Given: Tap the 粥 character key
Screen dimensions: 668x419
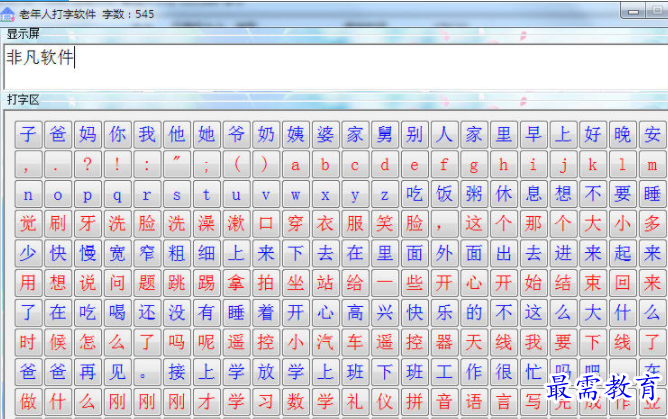Looking at the screenshot, I should tap(474, 194).
